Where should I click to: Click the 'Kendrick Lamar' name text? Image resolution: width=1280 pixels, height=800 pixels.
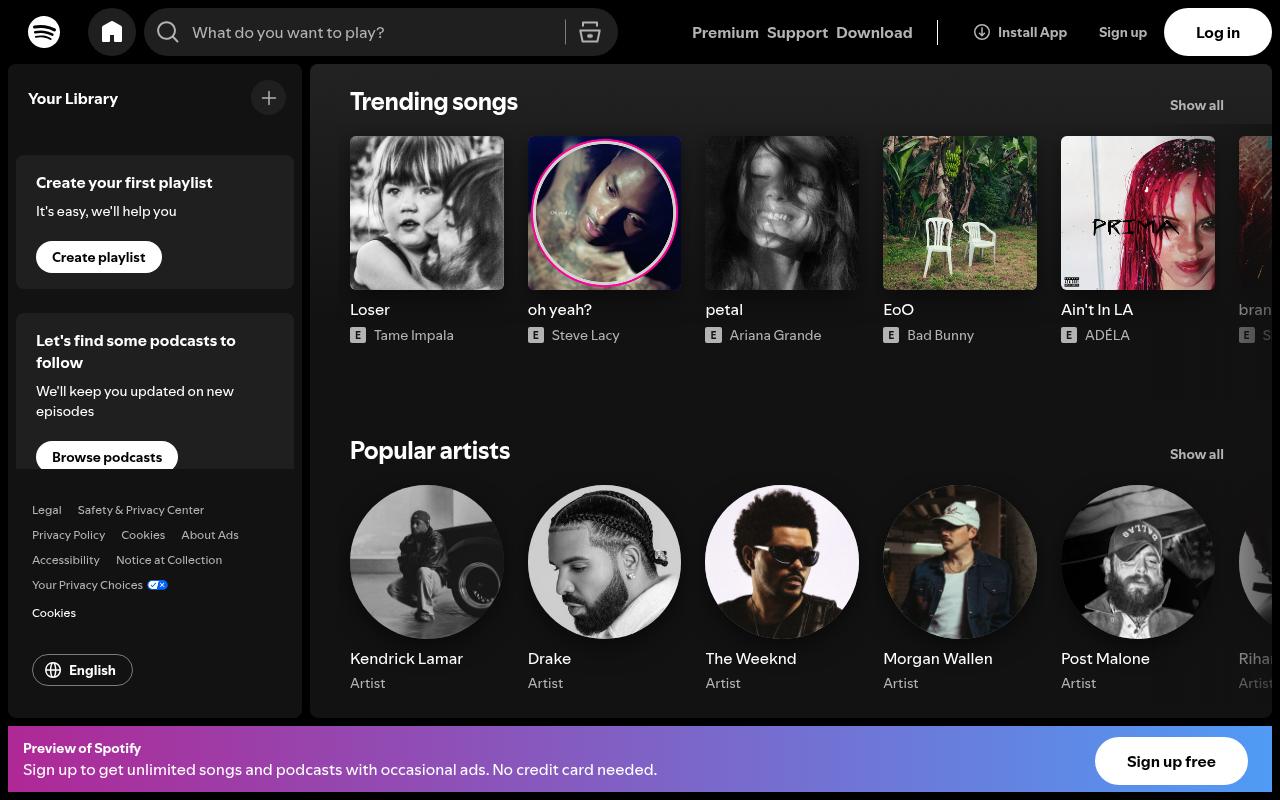click(406, 659)
